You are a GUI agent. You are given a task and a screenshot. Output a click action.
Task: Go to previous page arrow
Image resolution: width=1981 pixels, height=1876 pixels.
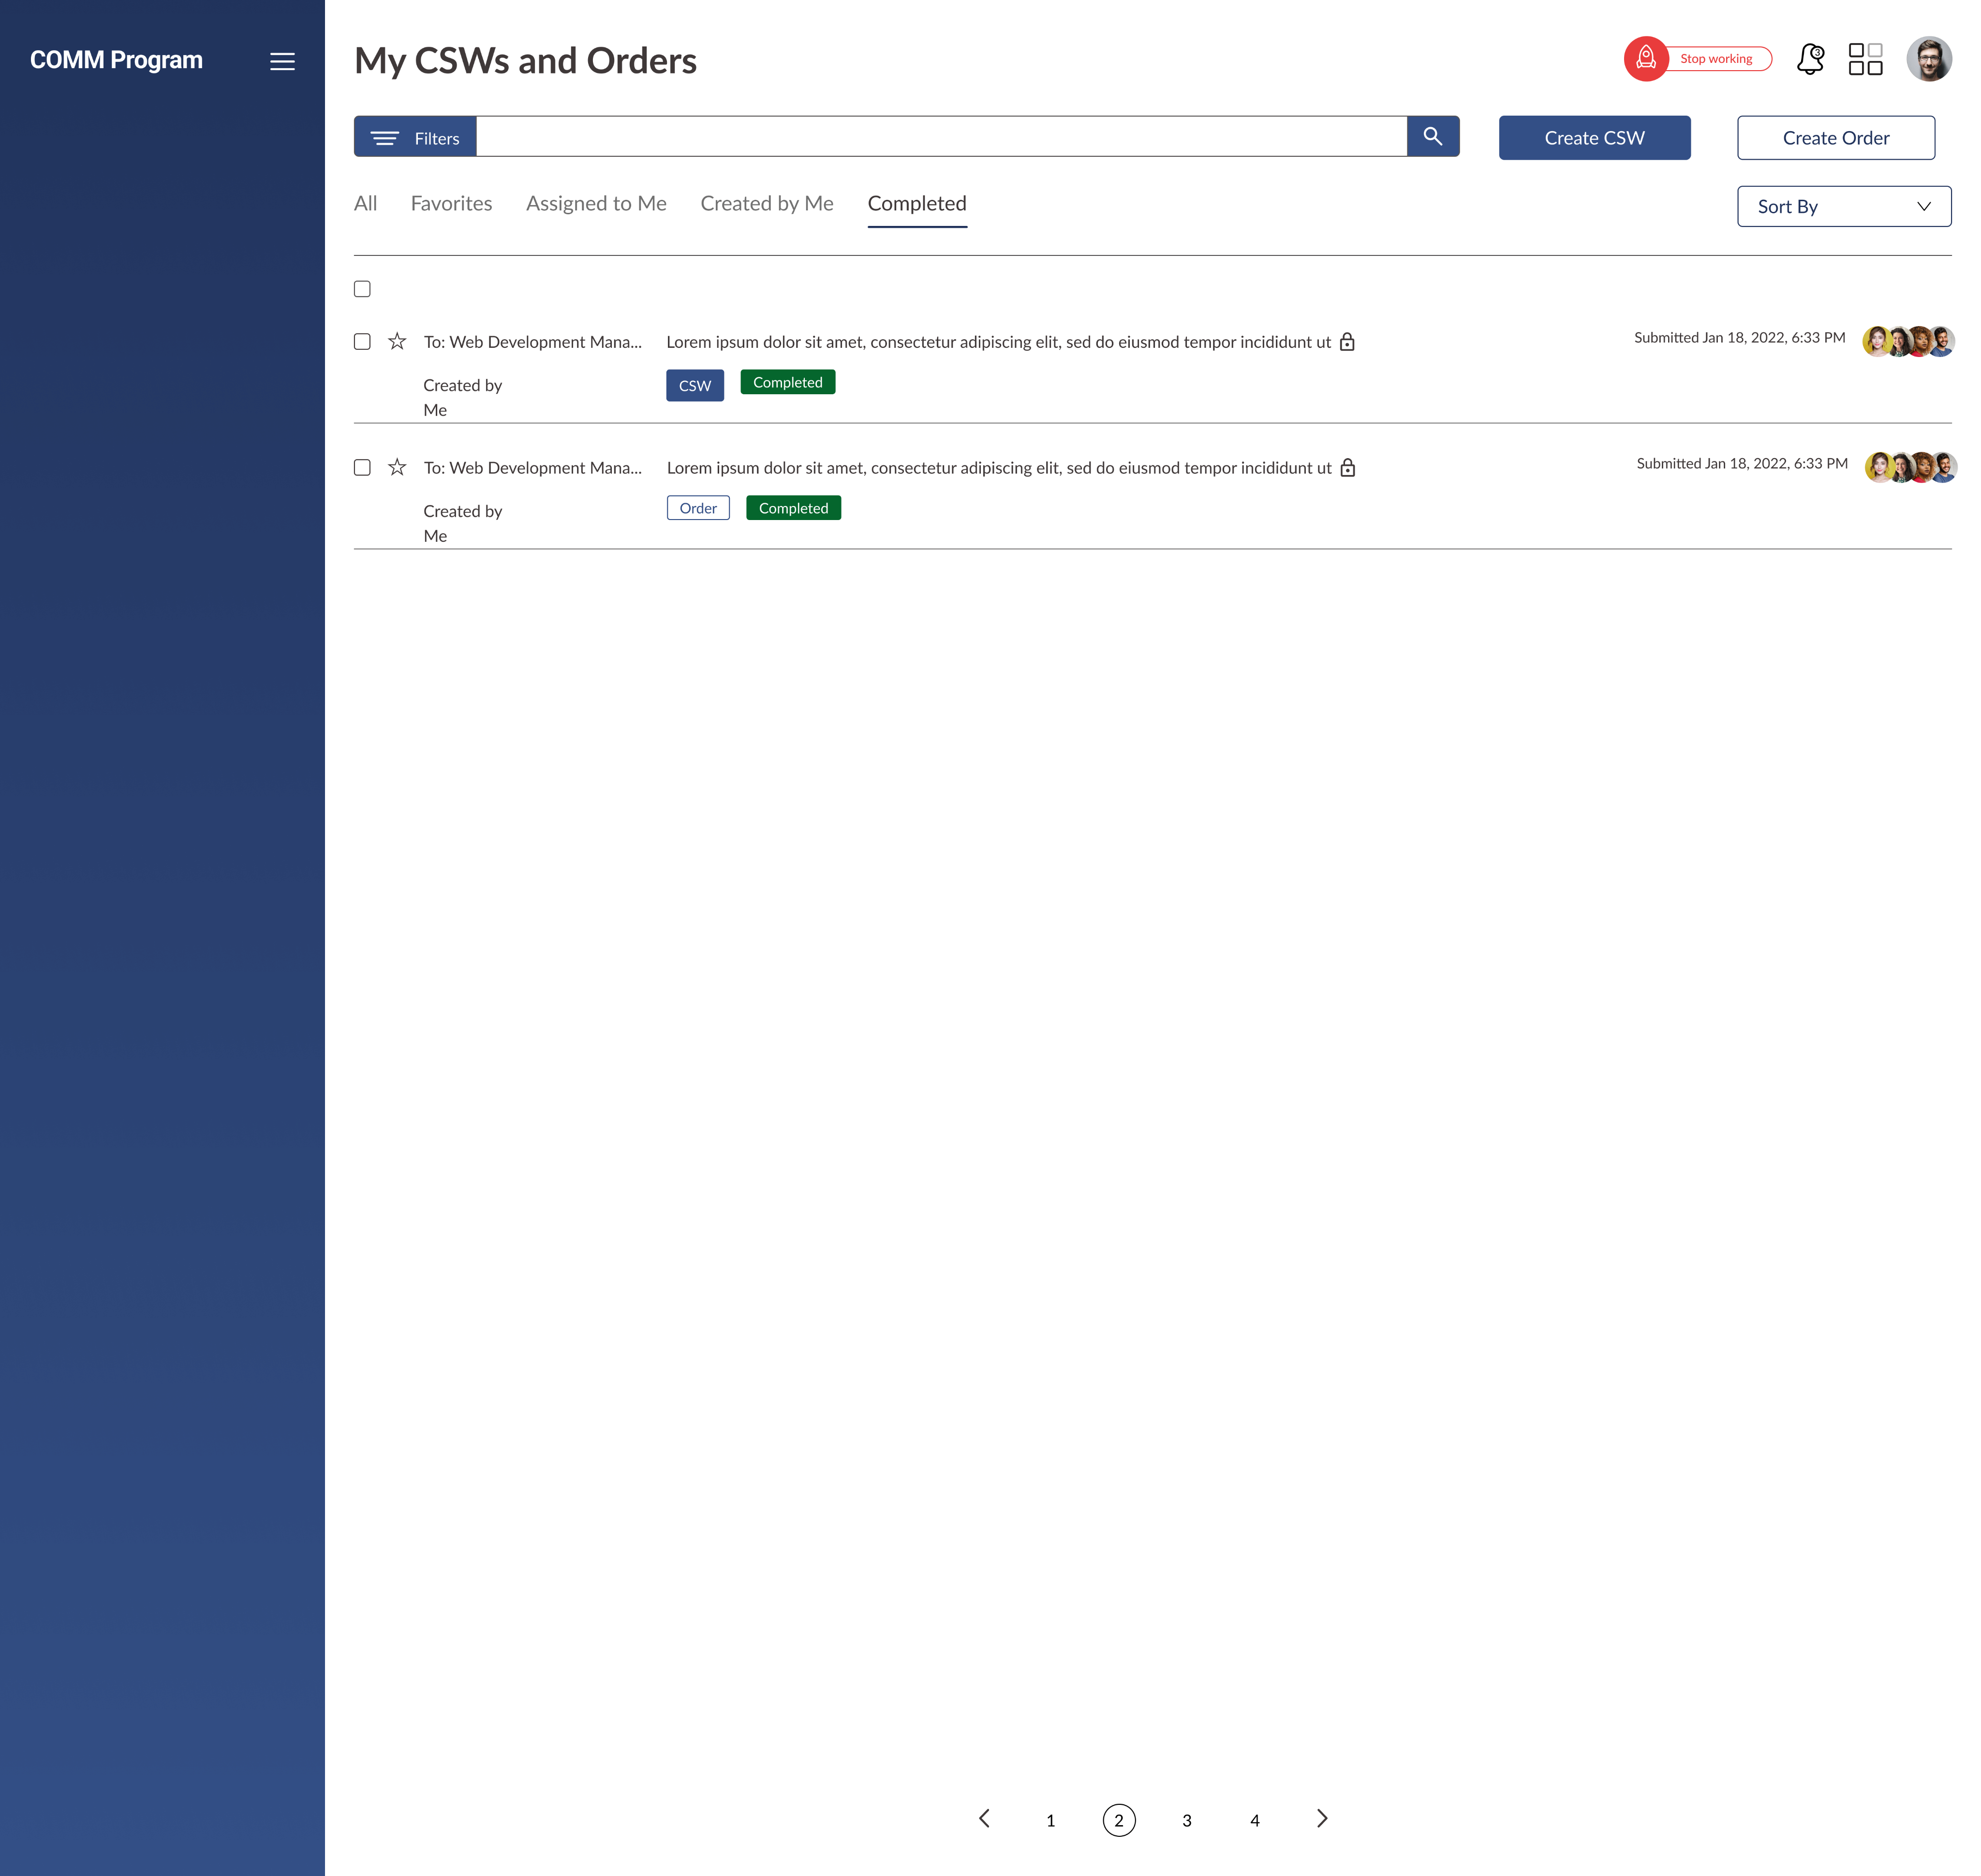tap(984, 1818)
